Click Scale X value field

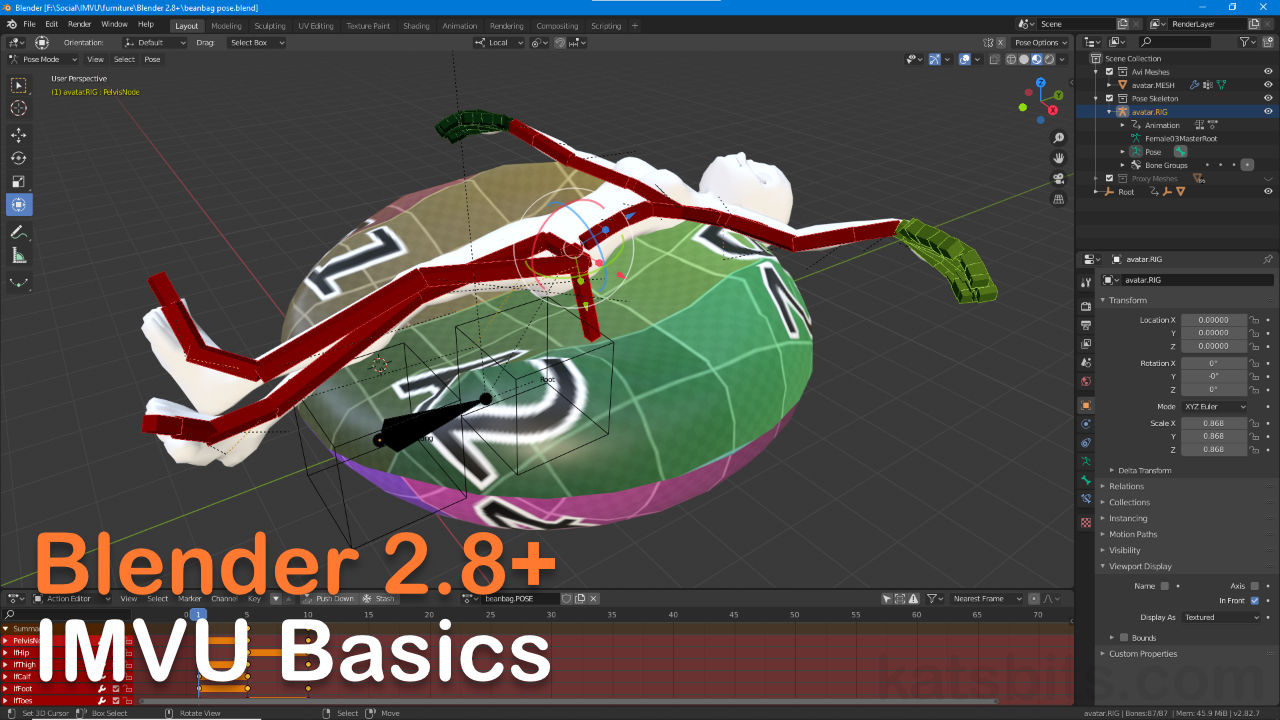click(x=1214, y=424)
